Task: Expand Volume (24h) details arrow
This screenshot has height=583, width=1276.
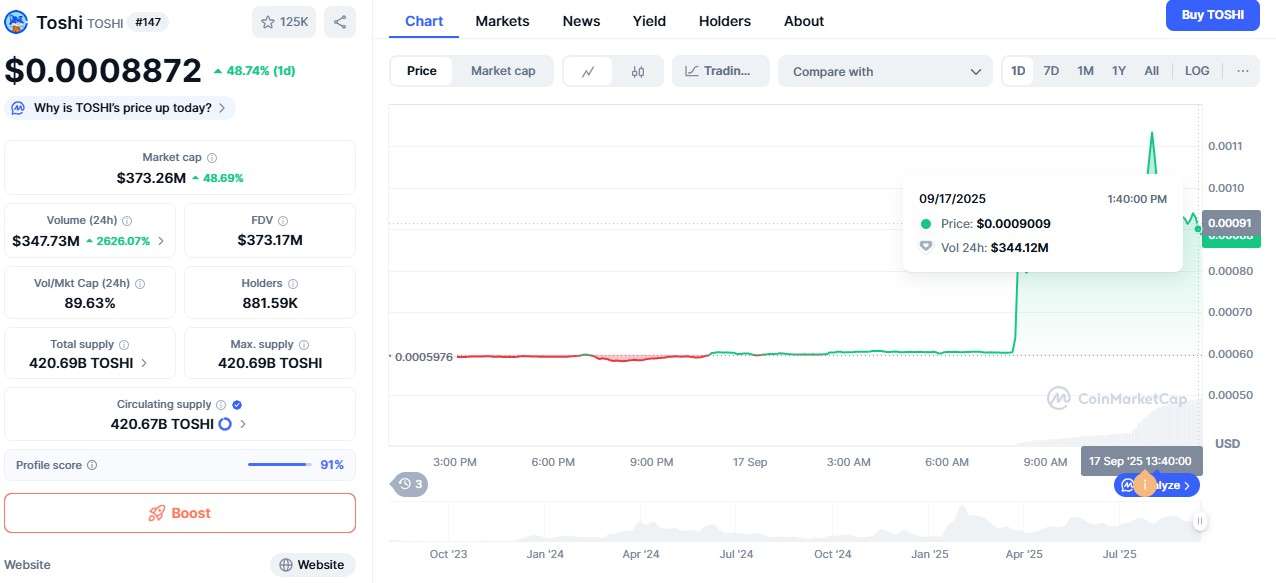Action: pyautogui.click(x=161, y=241)
